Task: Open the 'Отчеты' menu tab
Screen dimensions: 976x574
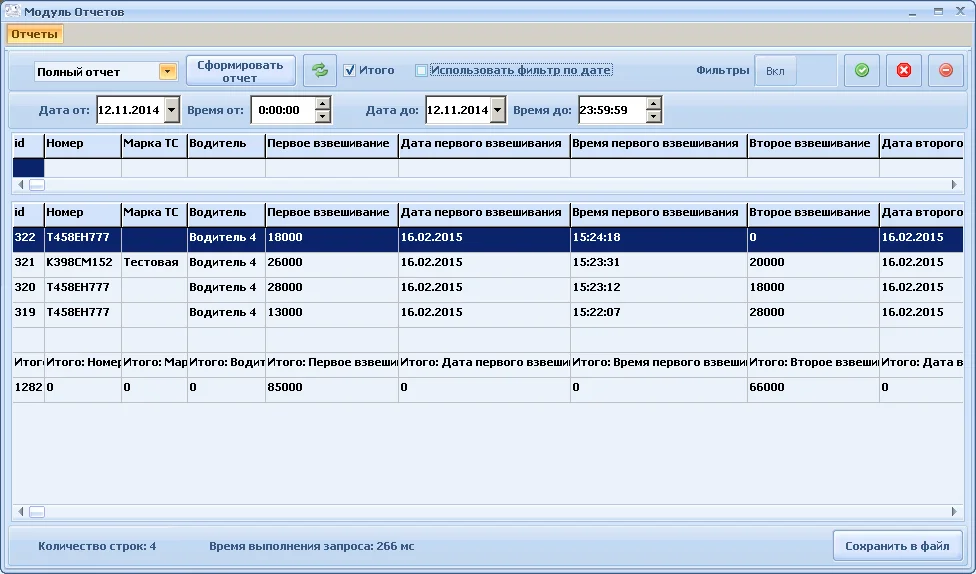Action: click(35, 34)
